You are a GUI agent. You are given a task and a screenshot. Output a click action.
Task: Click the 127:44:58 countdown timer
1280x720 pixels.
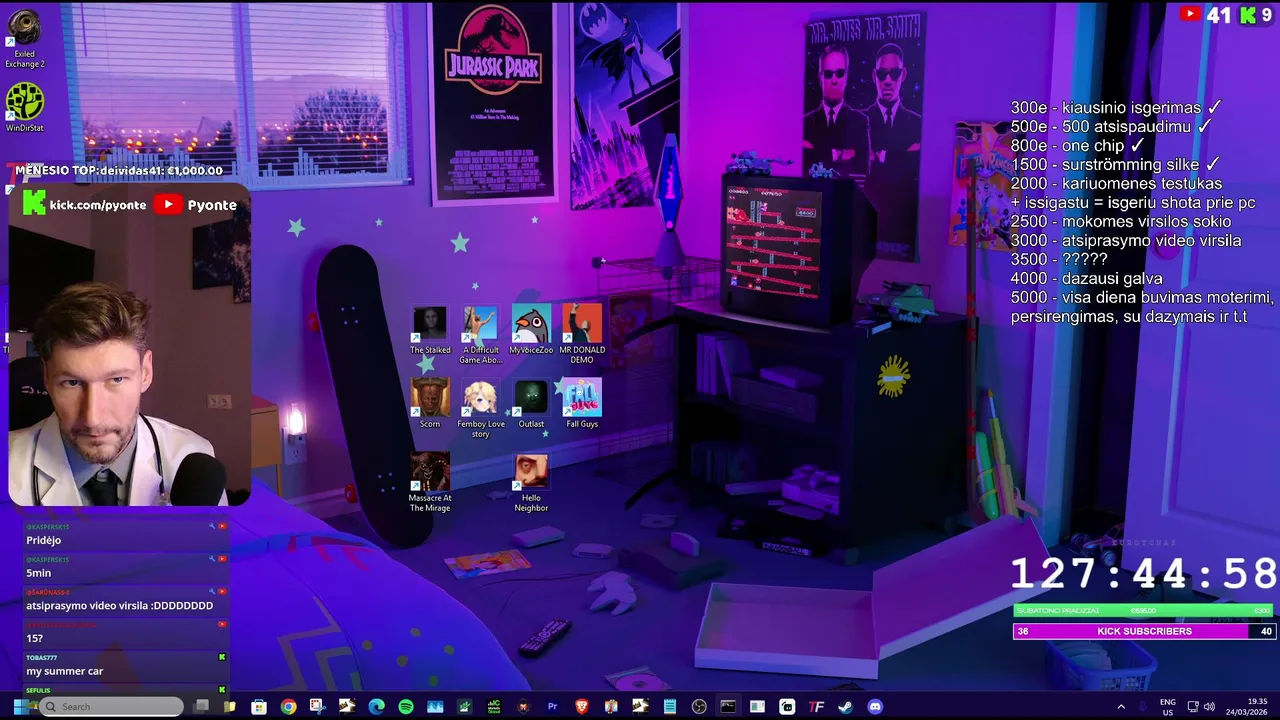(1144, 575)
